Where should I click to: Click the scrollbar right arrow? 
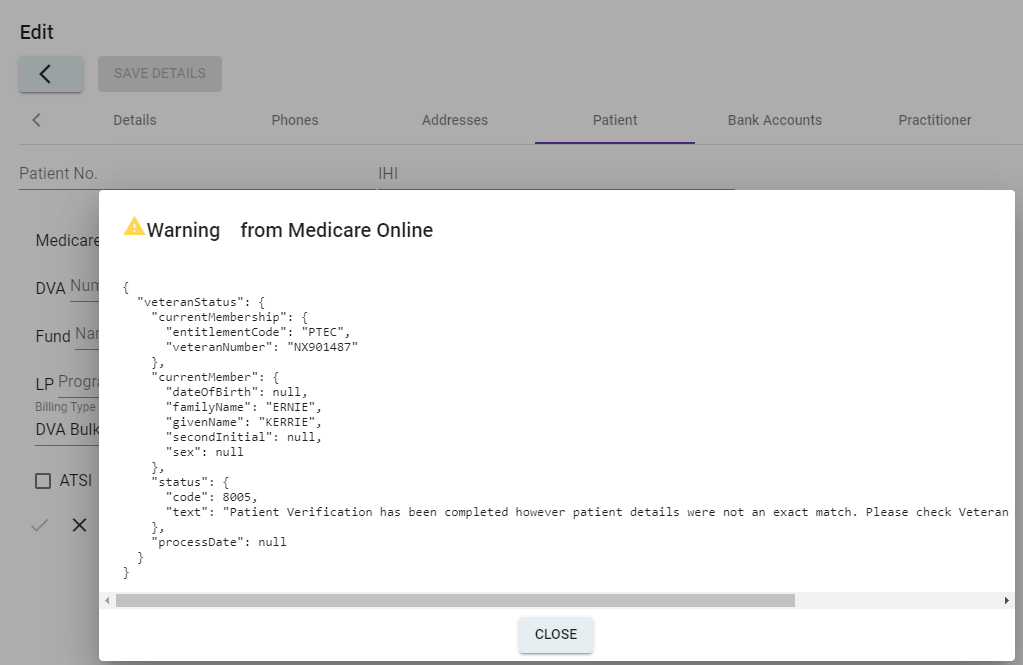coord(1006,600)
